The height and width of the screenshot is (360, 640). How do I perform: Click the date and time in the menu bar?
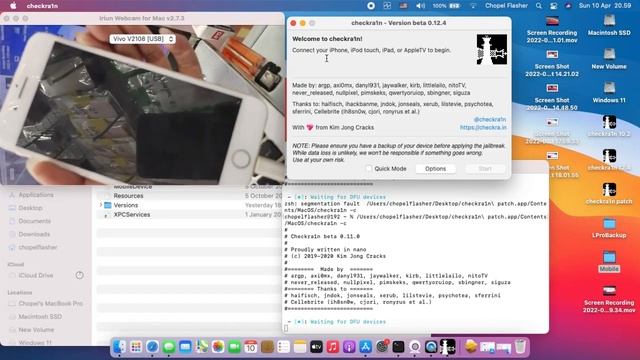pos(604,6)
